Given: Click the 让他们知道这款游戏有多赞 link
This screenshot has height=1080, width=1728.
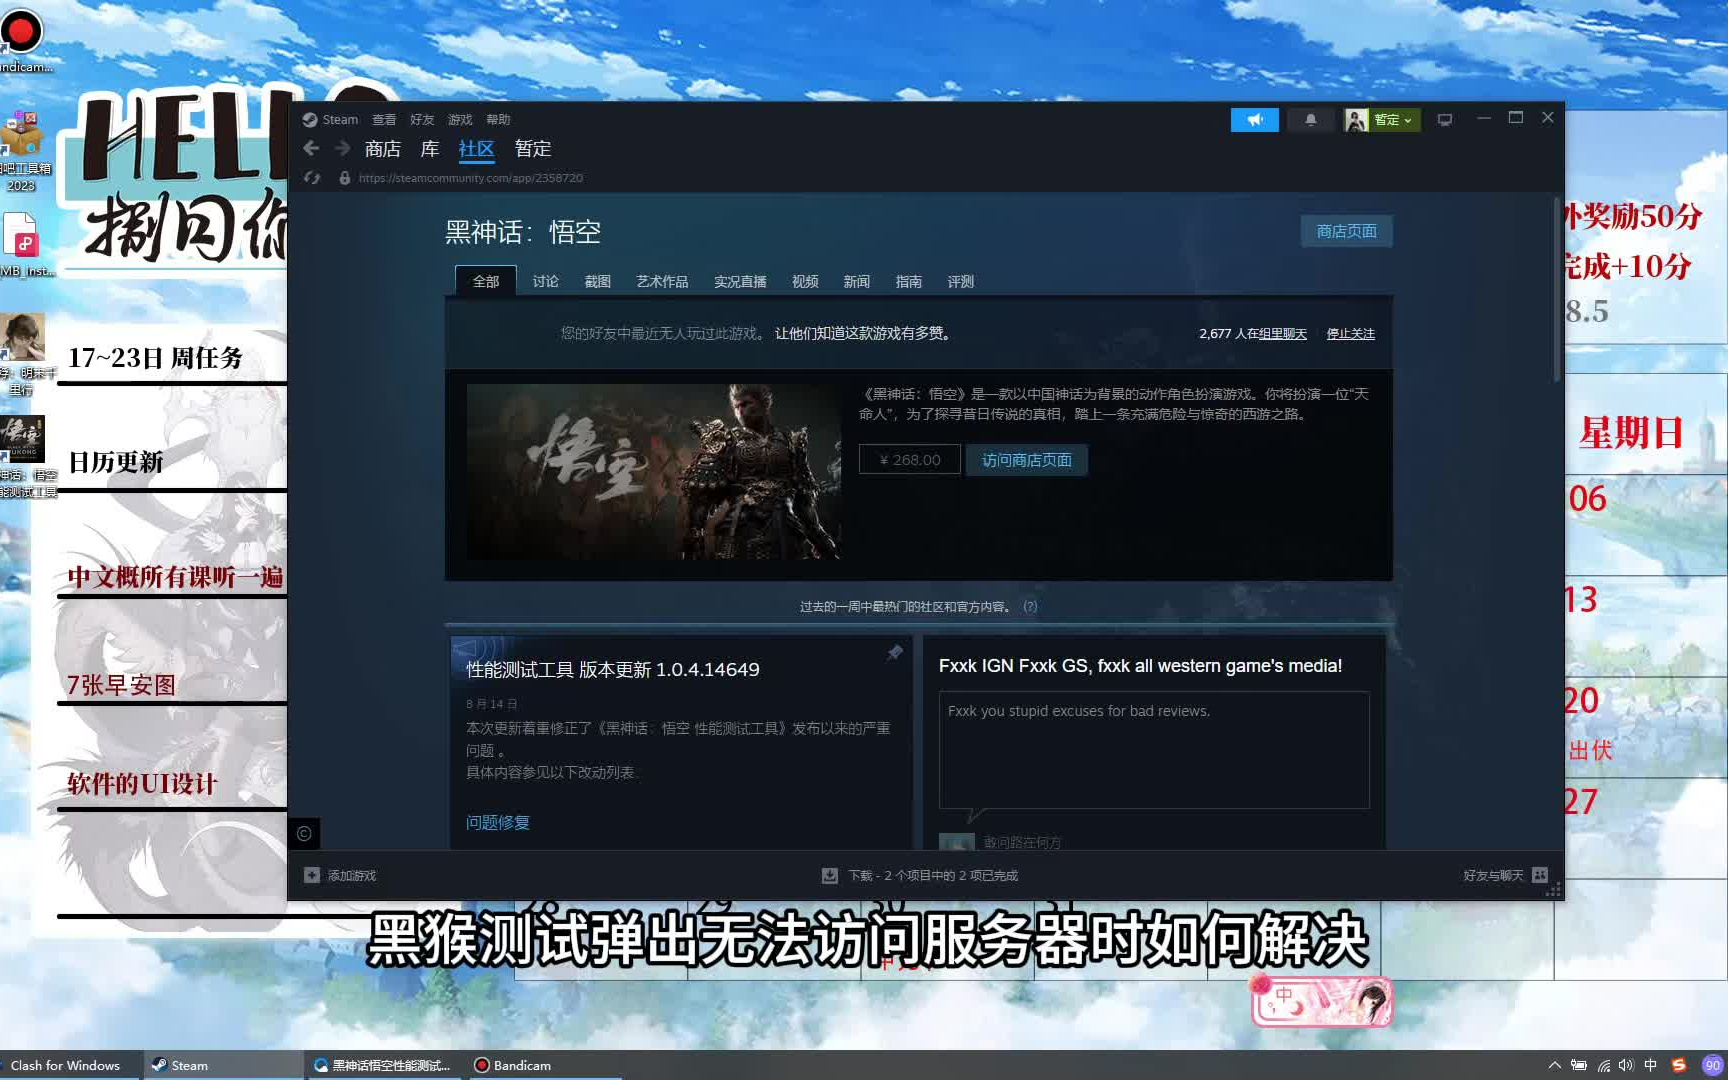Looking at the screenshot, I should pos(862,333).
